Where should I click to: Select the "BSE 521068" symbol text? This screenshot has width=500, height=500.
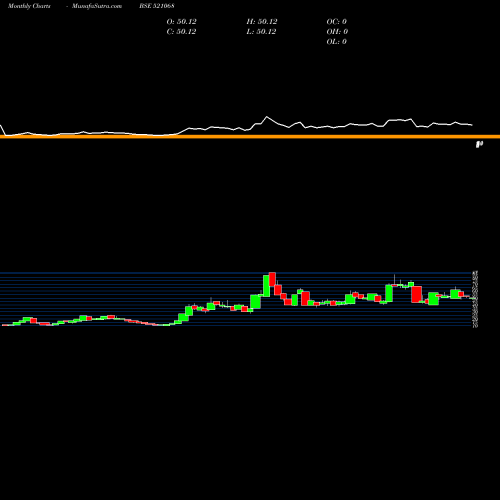tap(157, 6)
